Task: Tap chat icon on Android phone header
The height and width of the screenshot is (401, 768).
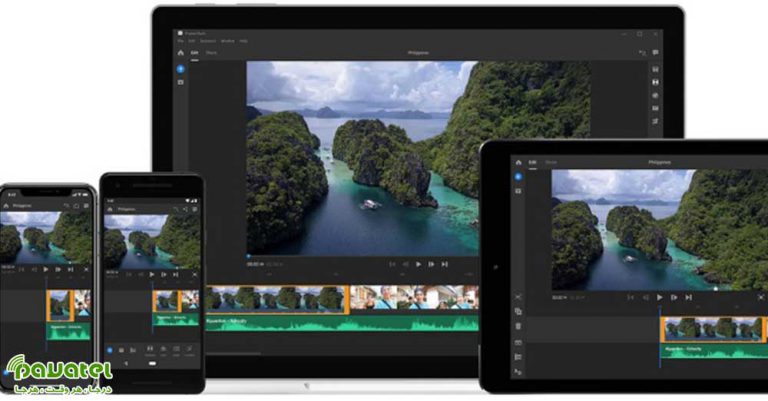Action: coord(194,209)
